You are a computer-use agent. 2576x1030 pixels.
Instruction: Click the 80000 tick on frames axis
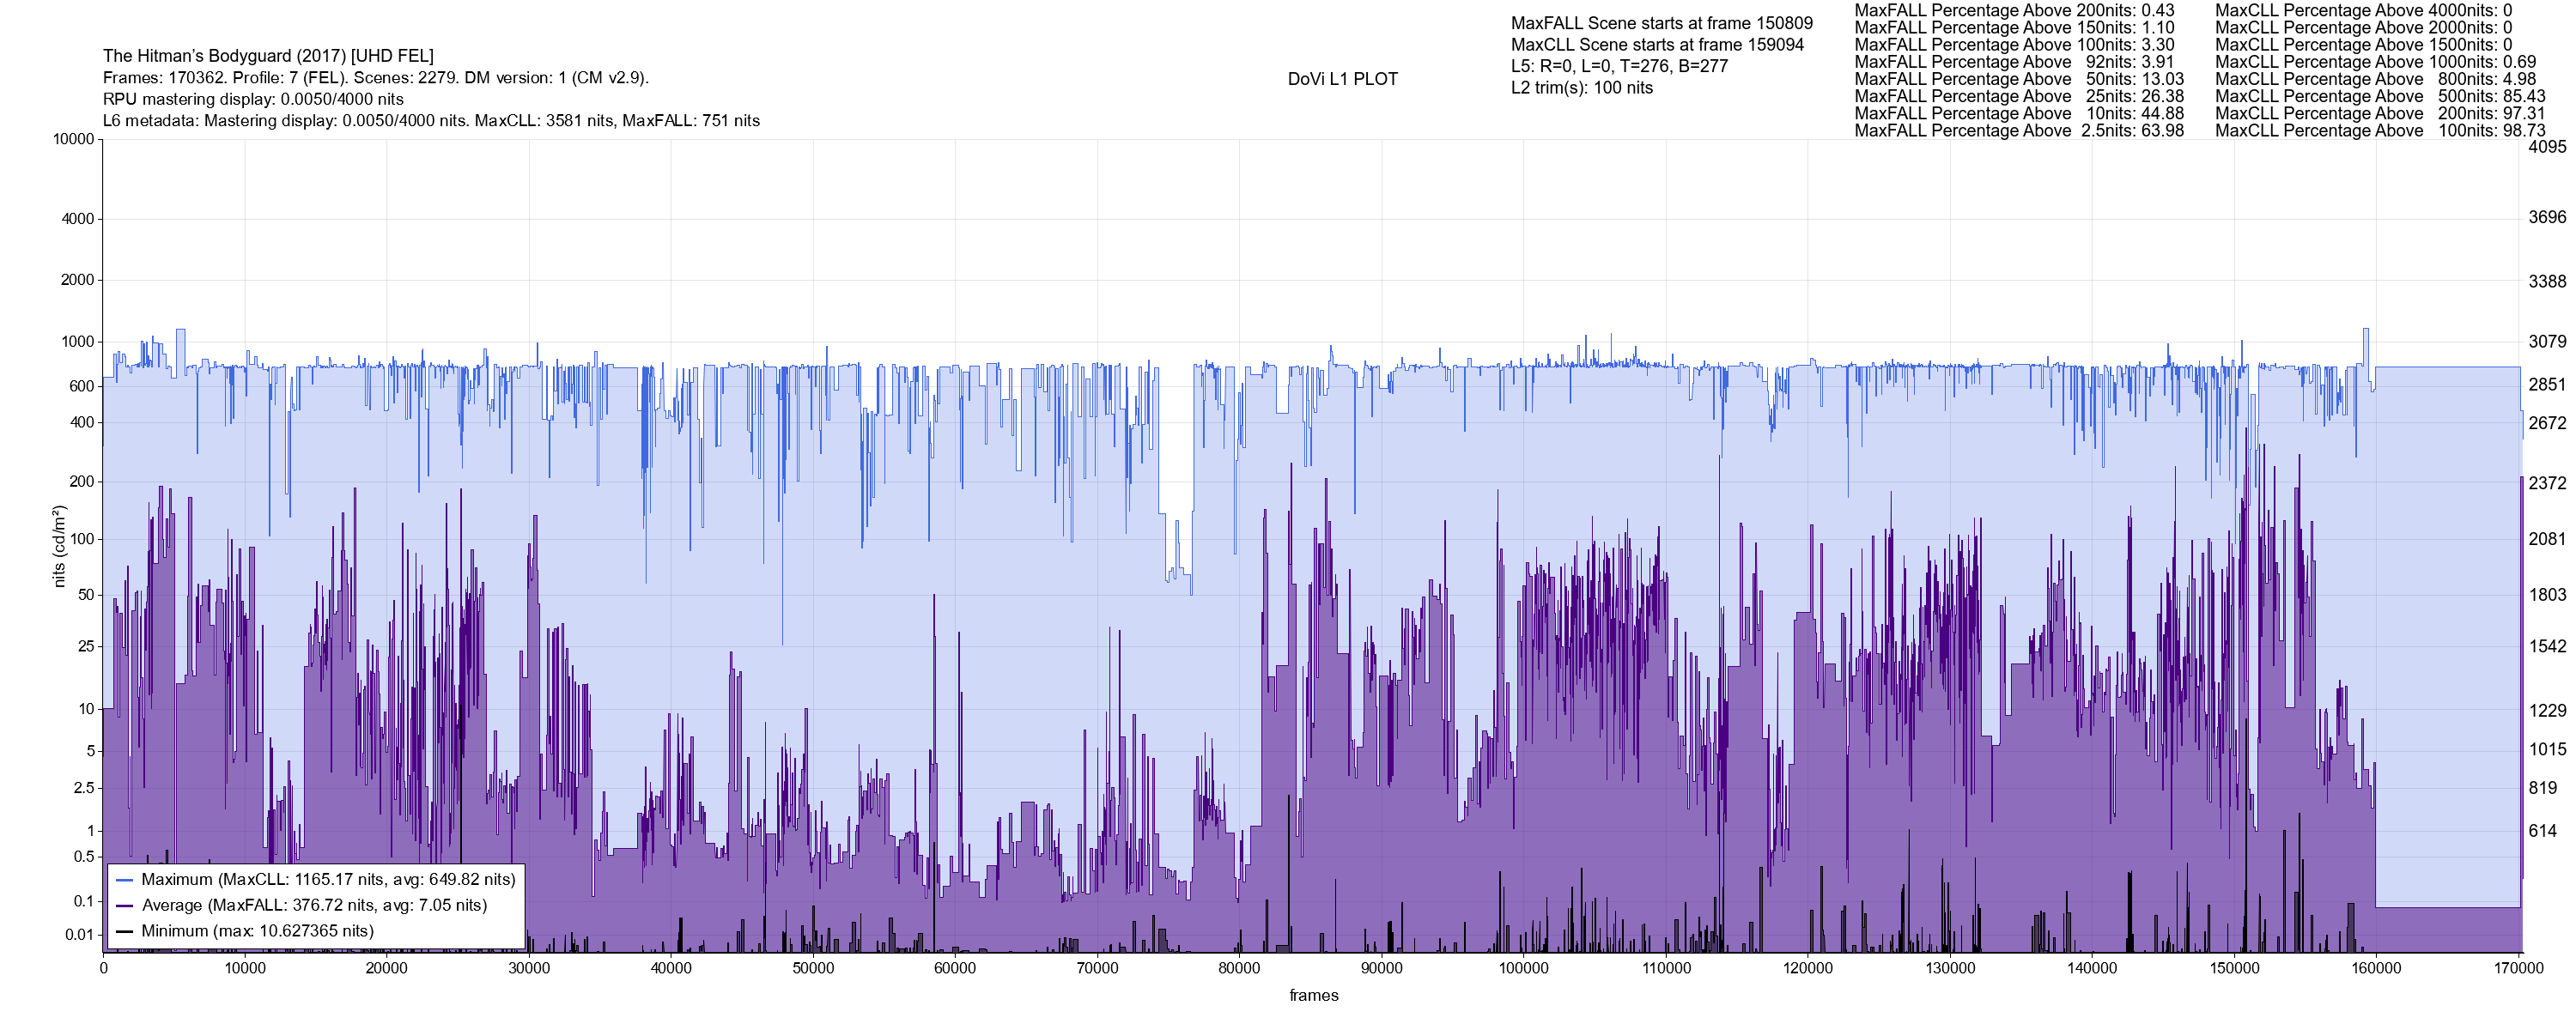tap(1239, 968)
